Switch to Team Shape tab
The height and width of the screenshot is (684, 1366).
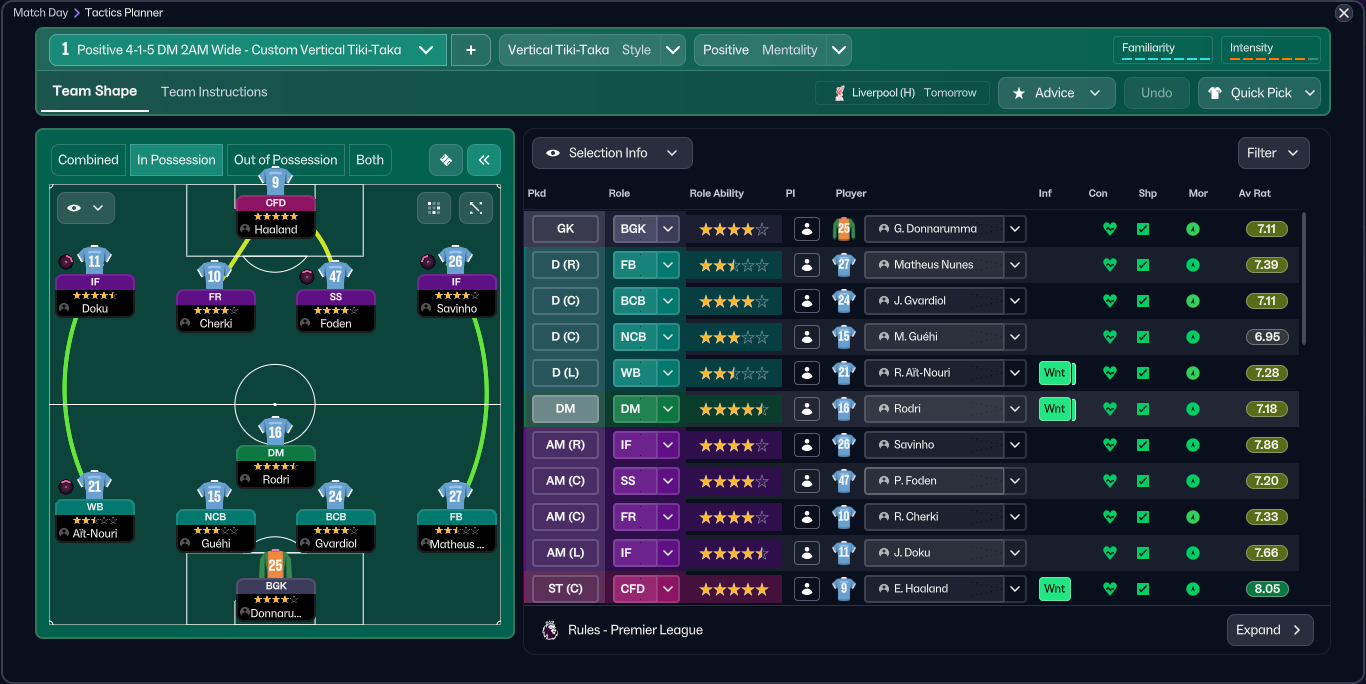pyautogui.click(x=95, y=91)
